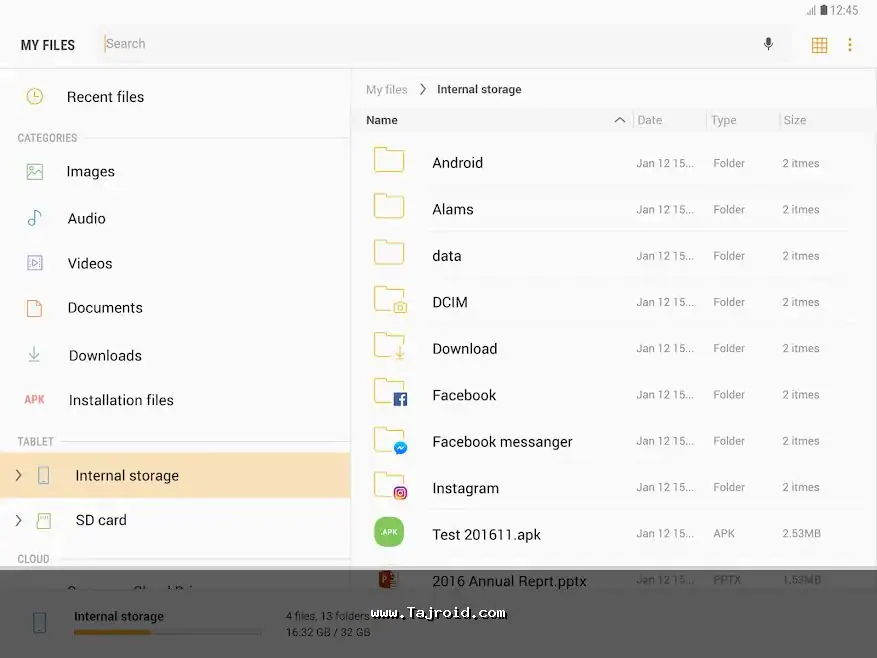Image resolution: width=877 pixels, height=658 pixels.
Task: Open the Test 201611.apk file
Action: 486,535
